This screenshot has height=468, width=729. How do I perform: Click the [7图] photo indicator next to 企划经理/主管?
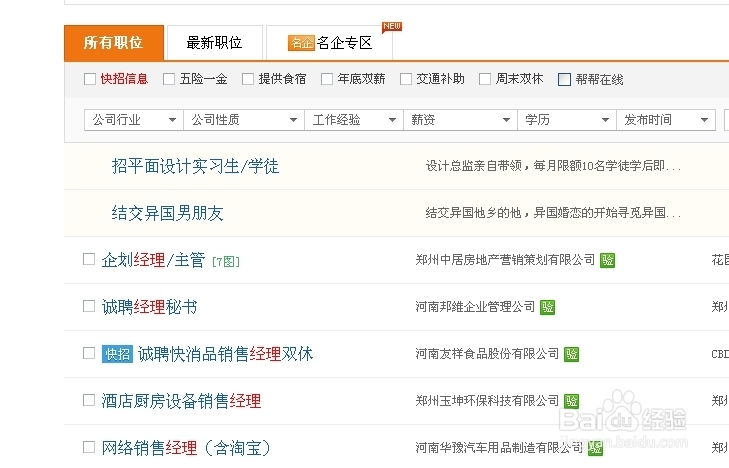[225, 262]
